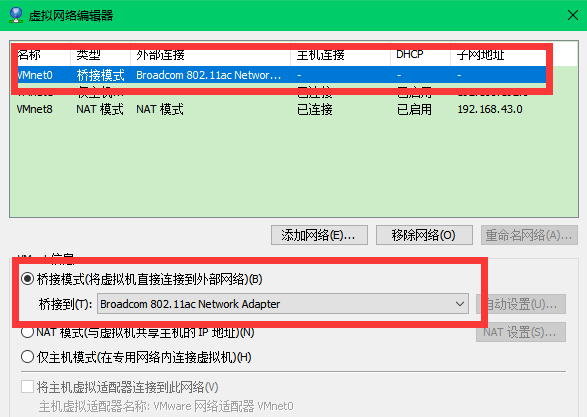
Task: Click the 自动设置(U)... button
Action: pyautogui.click(x=521, y=304)
